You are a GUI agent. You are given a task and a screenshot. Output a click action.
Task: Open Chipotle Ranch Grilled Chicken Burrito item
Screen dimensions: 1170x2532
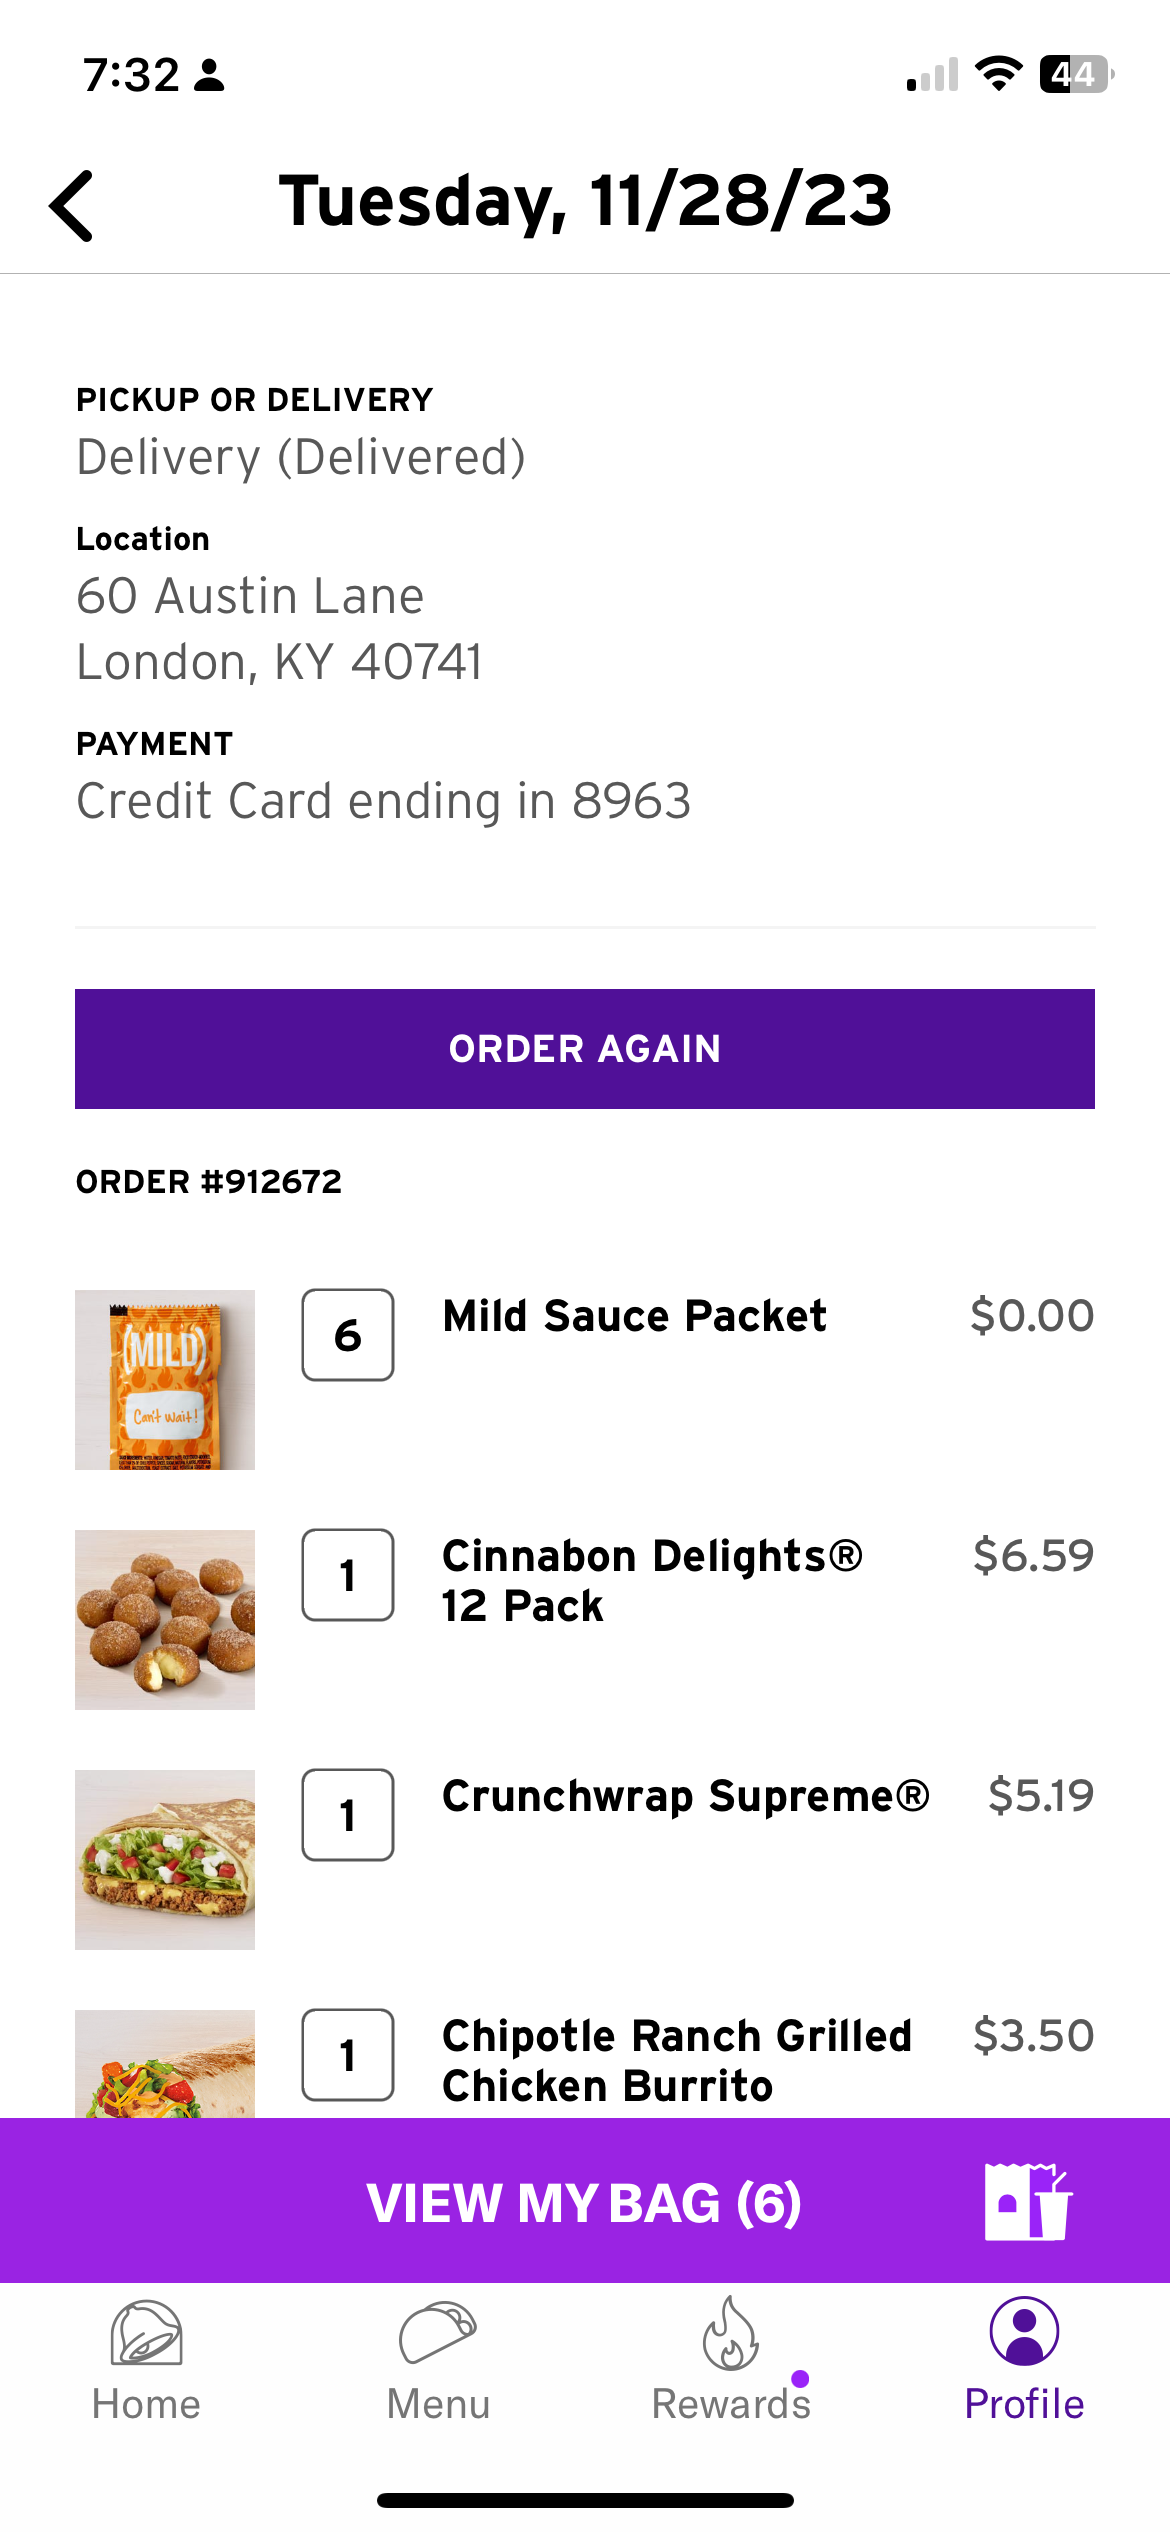pyautogui.click(x=677, y=2060)
